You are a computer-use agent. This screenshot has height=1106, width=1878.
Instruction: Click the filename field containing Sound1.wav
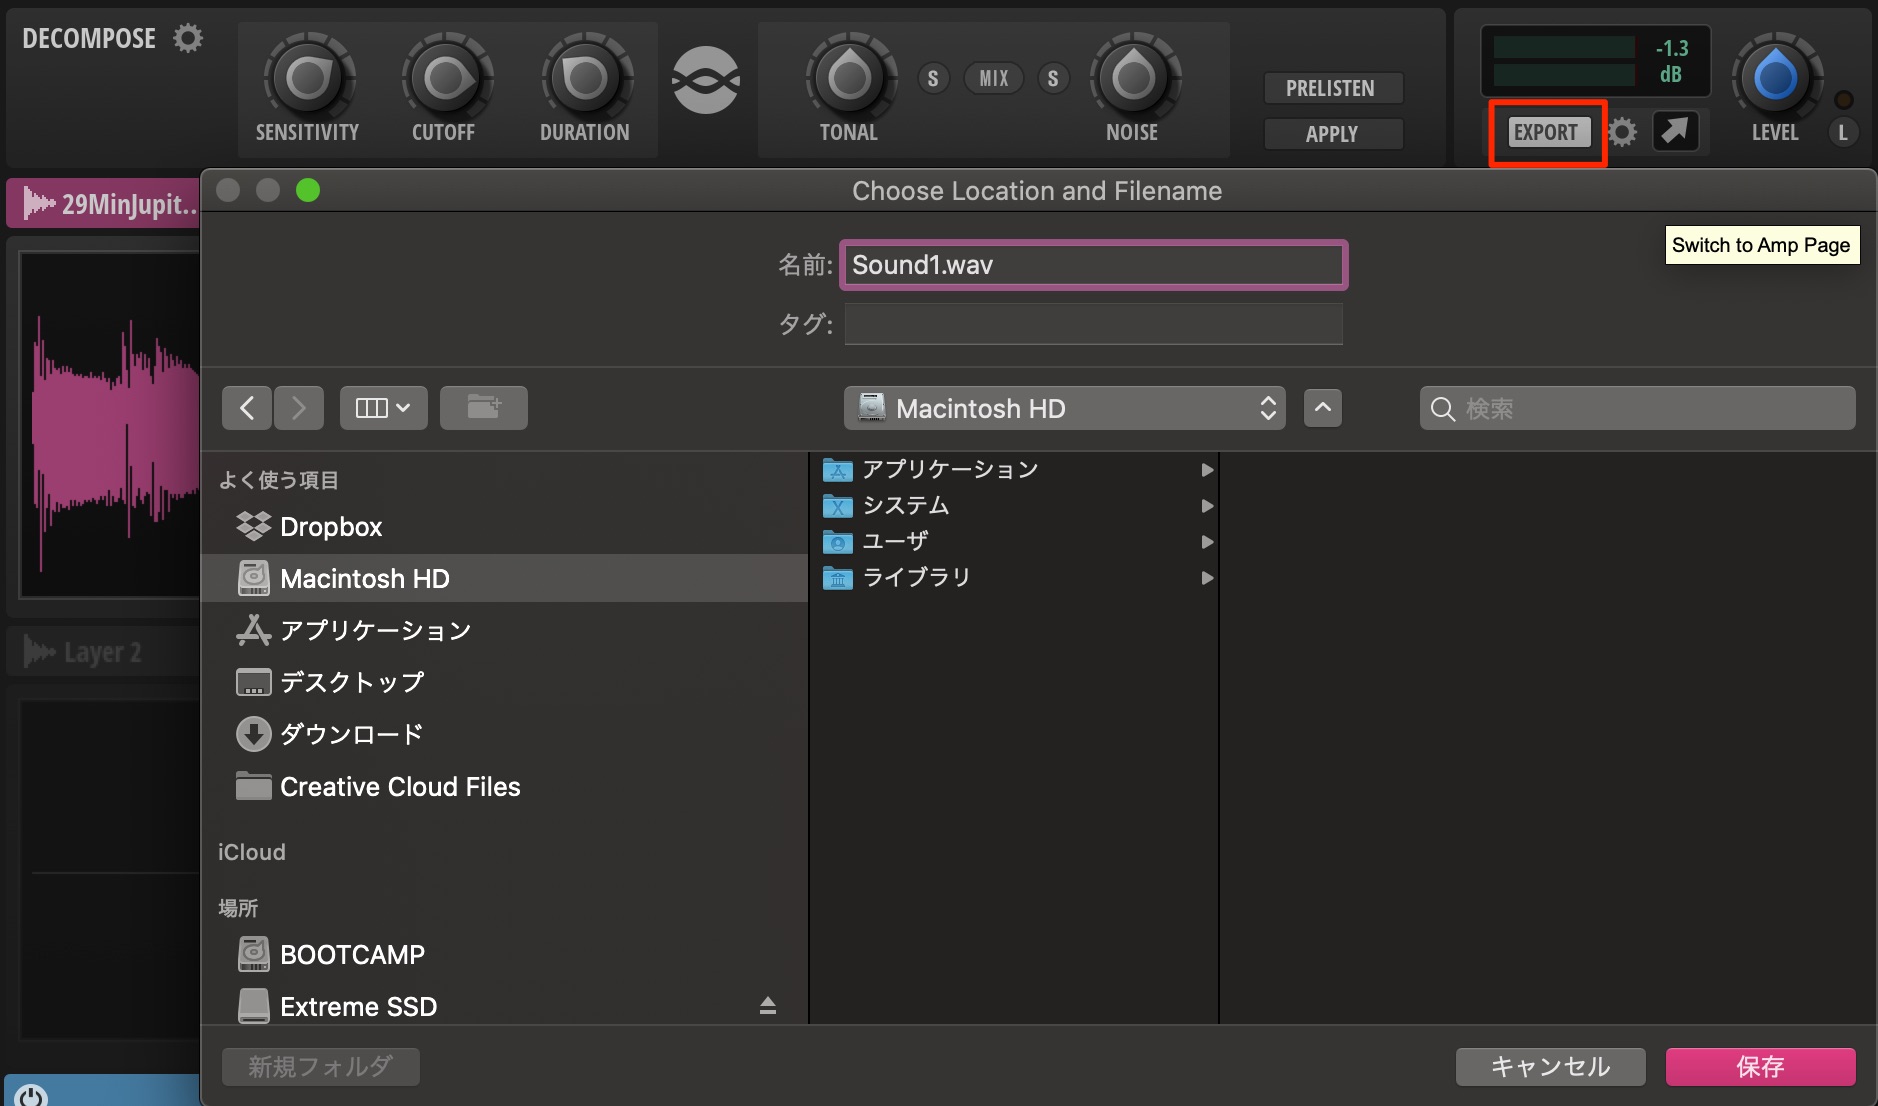tap(1094, 265)
